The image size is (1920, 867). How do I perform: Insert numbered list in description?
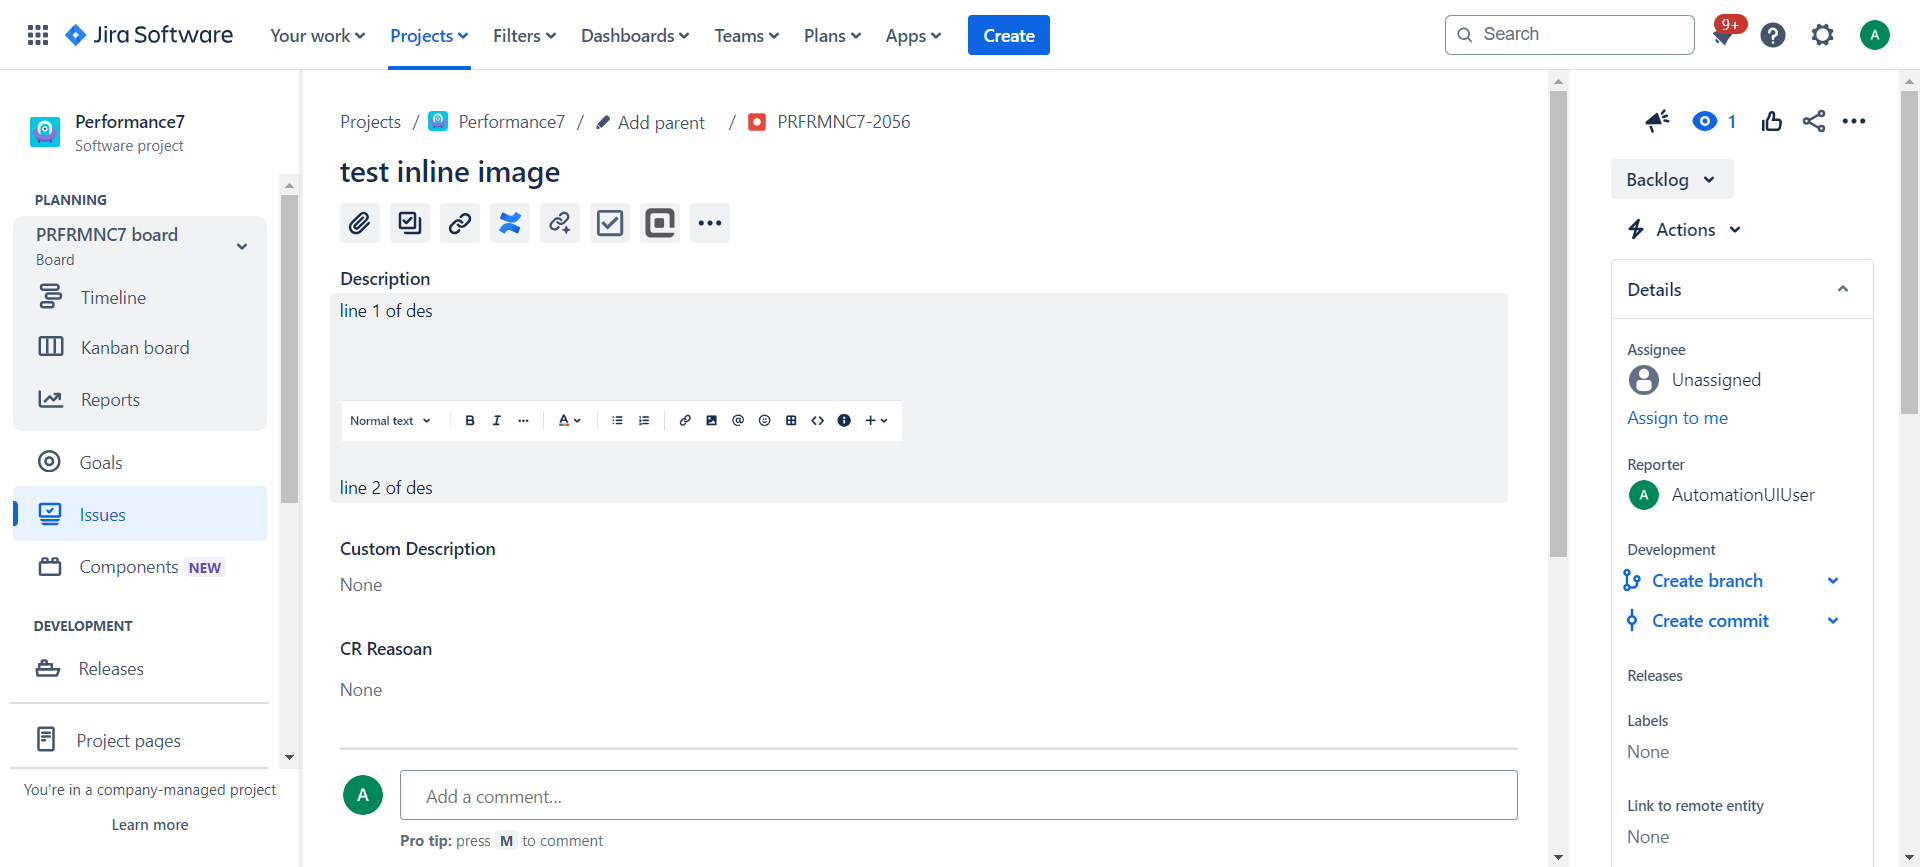[x=644, y=421]
